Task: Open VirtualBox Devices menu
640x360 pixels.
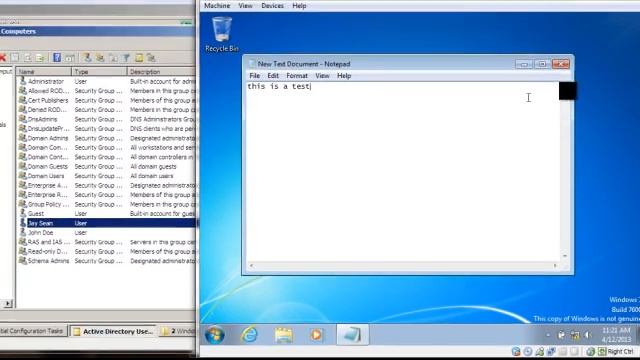Action: (x=272, y=6)
